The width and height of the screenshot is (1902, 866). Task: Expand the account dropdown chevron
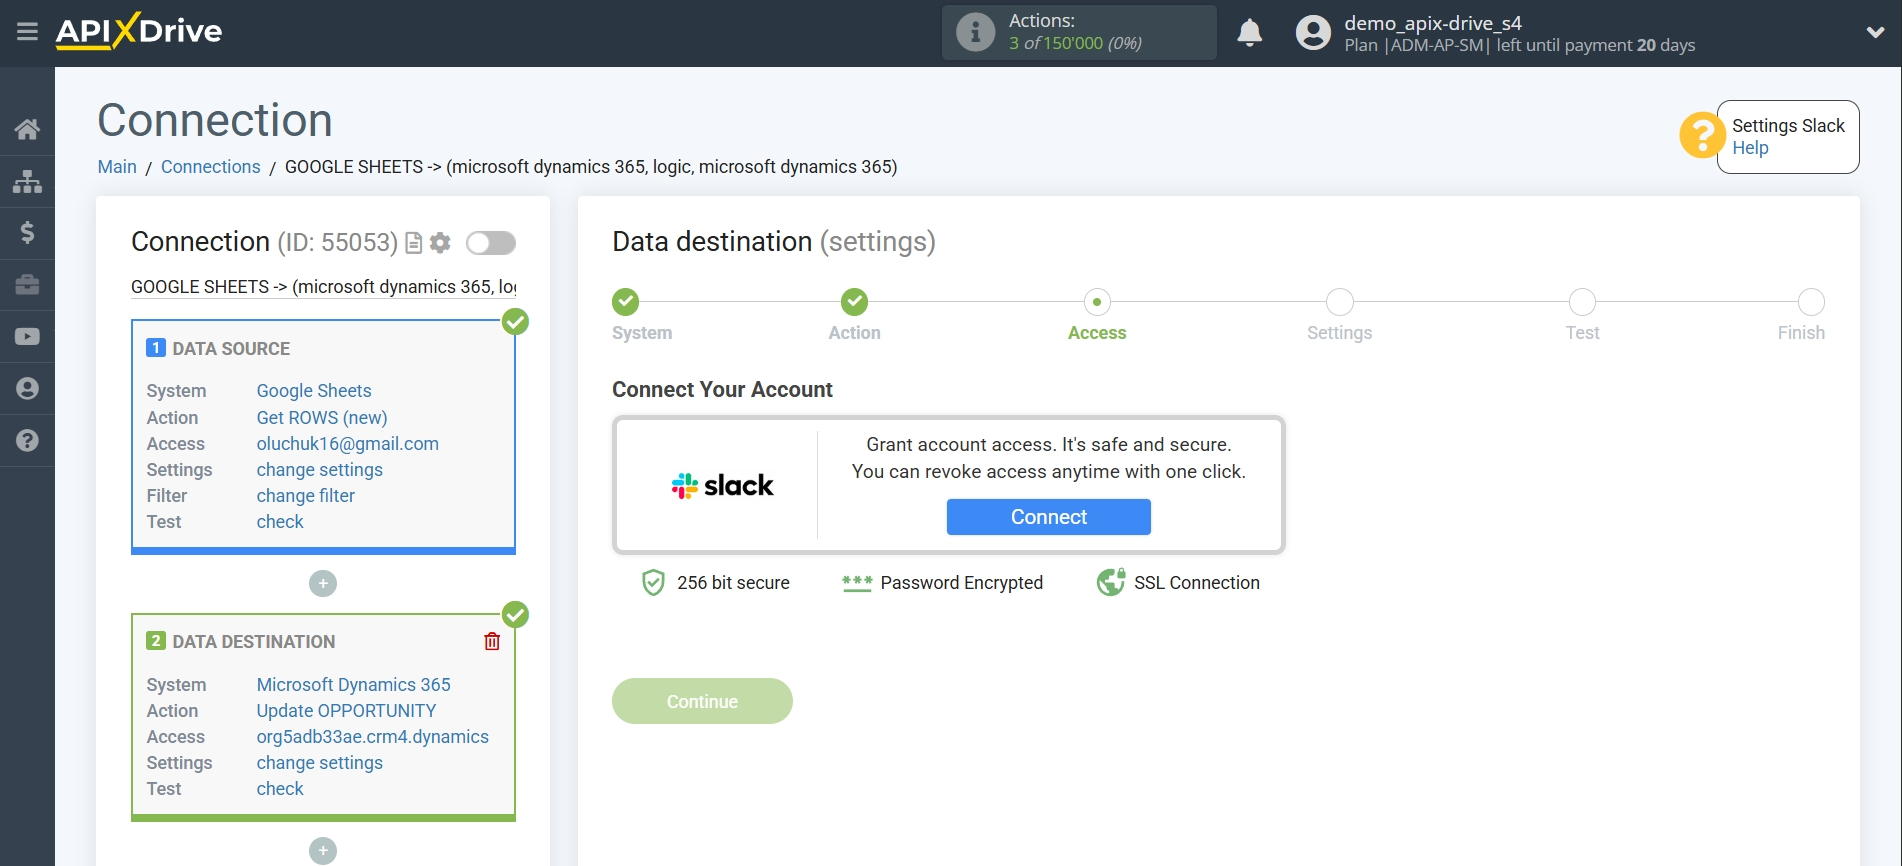point(1875,33)
